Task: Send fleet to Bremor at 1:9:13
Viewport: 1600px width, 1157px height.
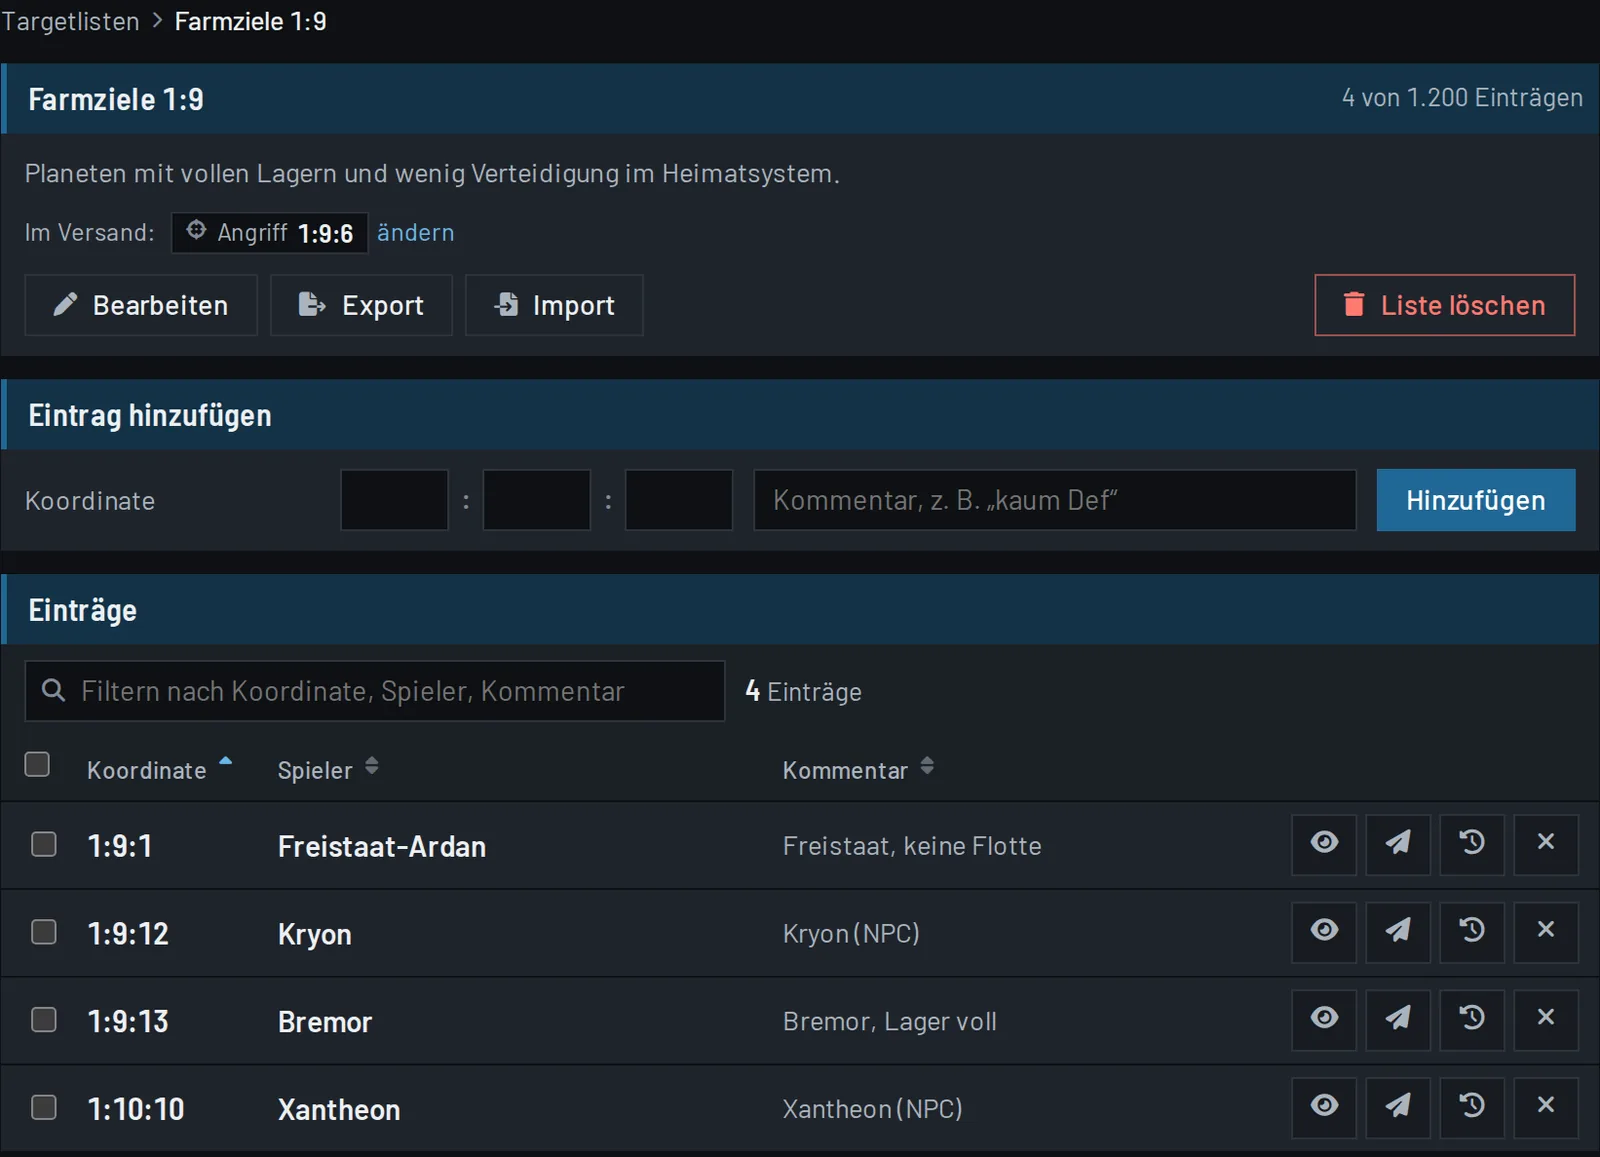Action: 1398,1021
